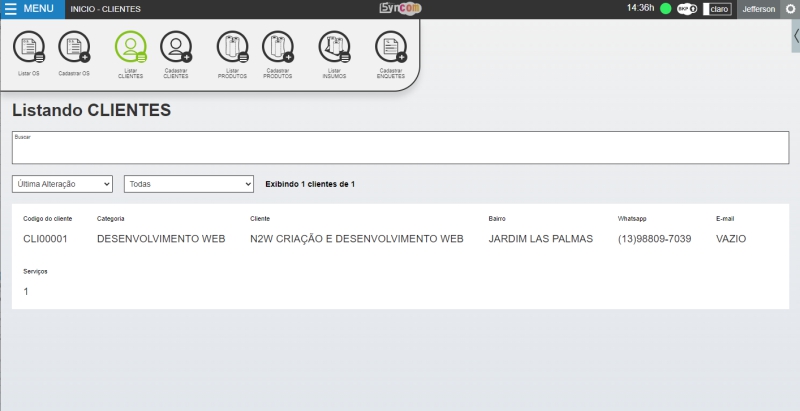800x411 pixels.
Task: Click the BKP cloud backup icon
Action: point(687,9)
